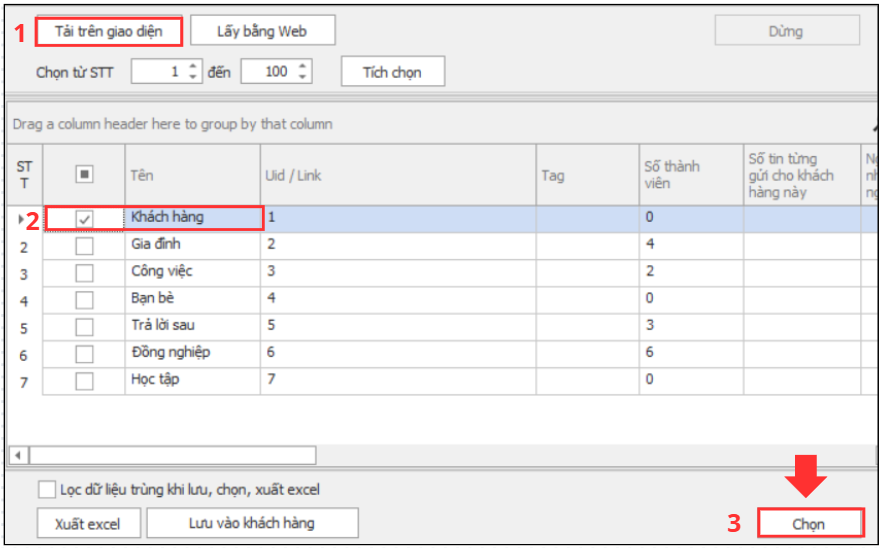Screen dimensions: 883x548
Task: Click the 'Chọn' button
Action: pos(809,524)
